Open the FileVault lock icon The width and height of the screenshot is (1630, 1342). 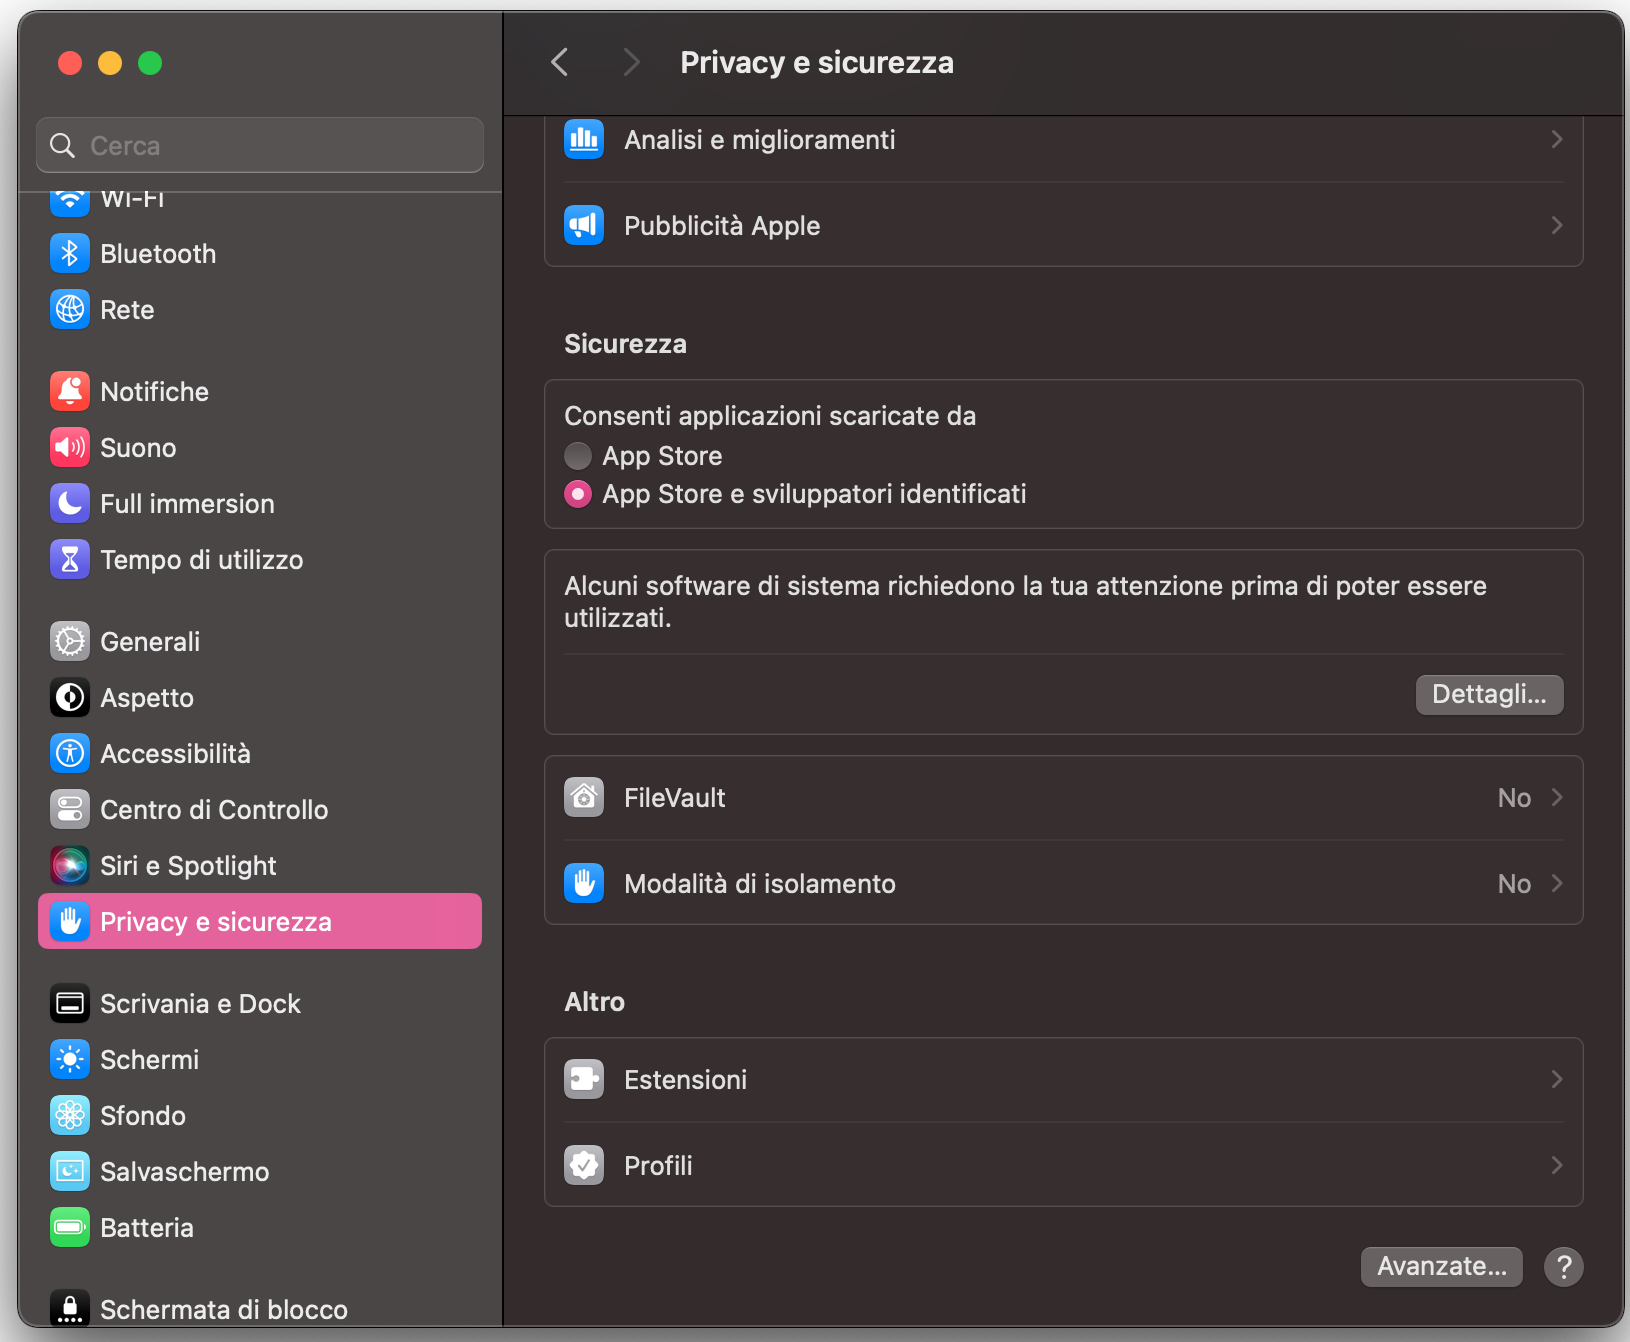584,797
